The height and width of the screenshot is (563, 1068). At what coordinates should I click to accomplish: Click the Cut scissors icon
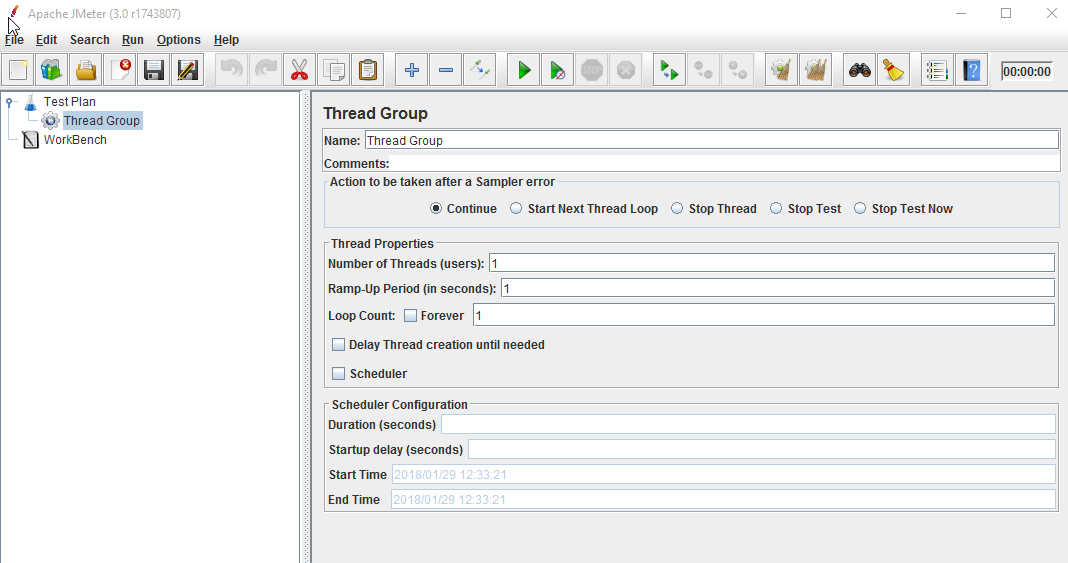(300, 70)
